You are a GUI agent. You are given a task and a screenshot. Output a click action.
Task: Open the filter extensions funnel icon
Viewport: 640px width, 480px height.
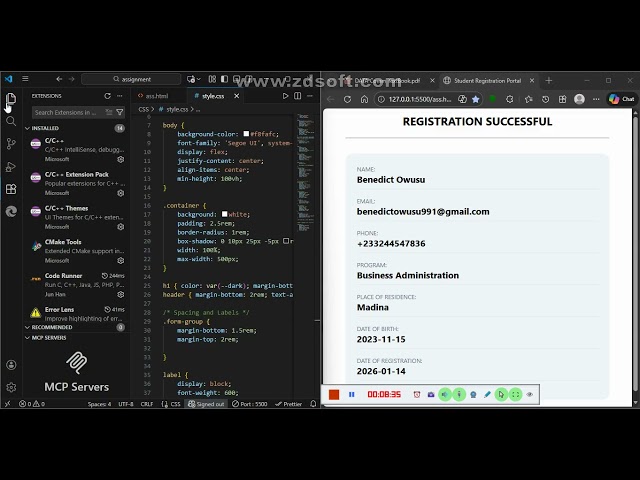[x=120, y=112]
